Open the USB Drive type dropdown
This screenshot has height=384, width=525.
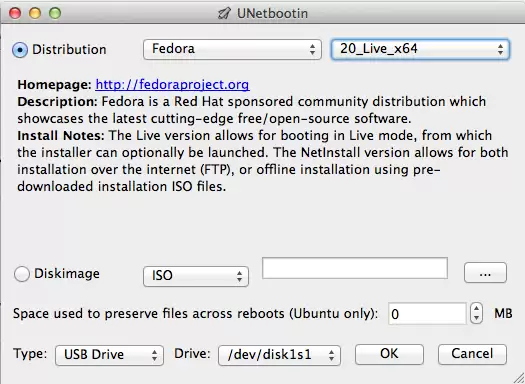click(109, 355)
